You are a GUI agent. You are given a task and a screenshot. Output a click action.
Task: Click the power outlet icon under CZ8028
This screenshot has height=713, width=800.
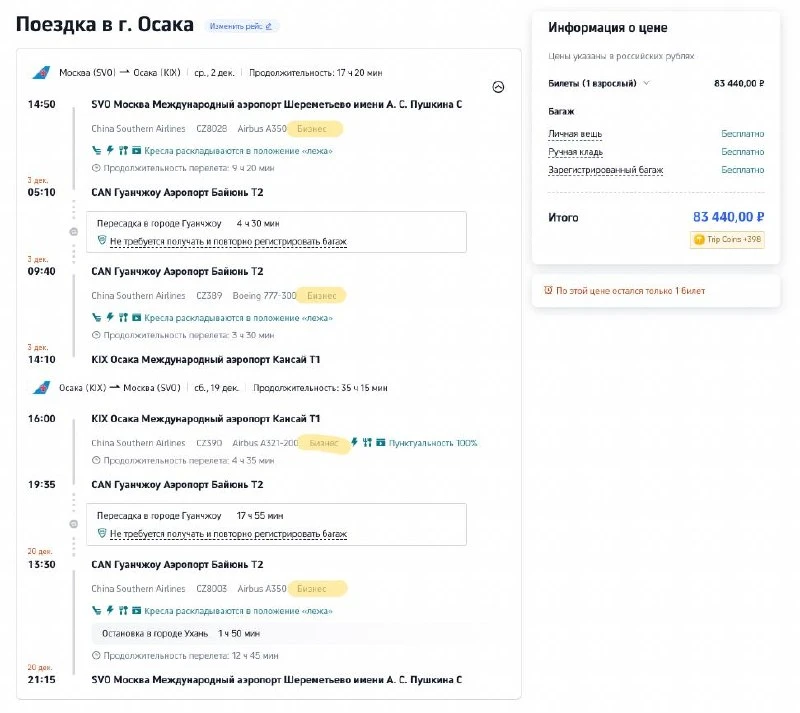pyautogui.click(x=110, y=151)
